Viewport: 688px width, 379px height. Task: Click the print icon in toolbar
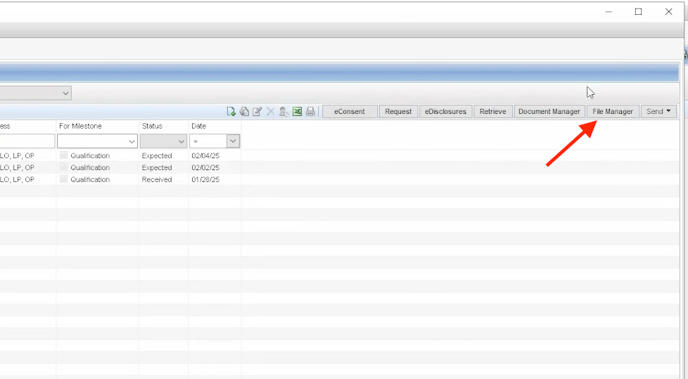coord(310,111)
